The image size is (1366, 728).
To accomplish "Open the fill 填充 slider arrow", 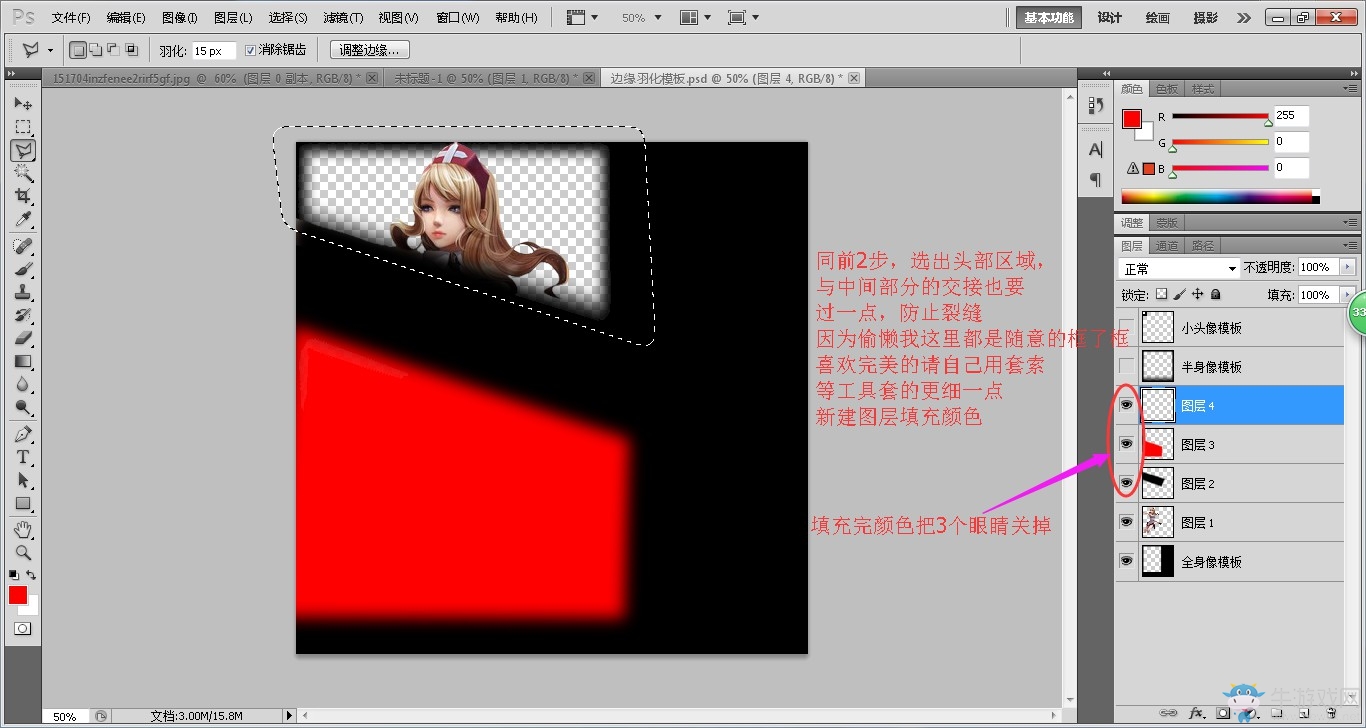I will 1348,295.
